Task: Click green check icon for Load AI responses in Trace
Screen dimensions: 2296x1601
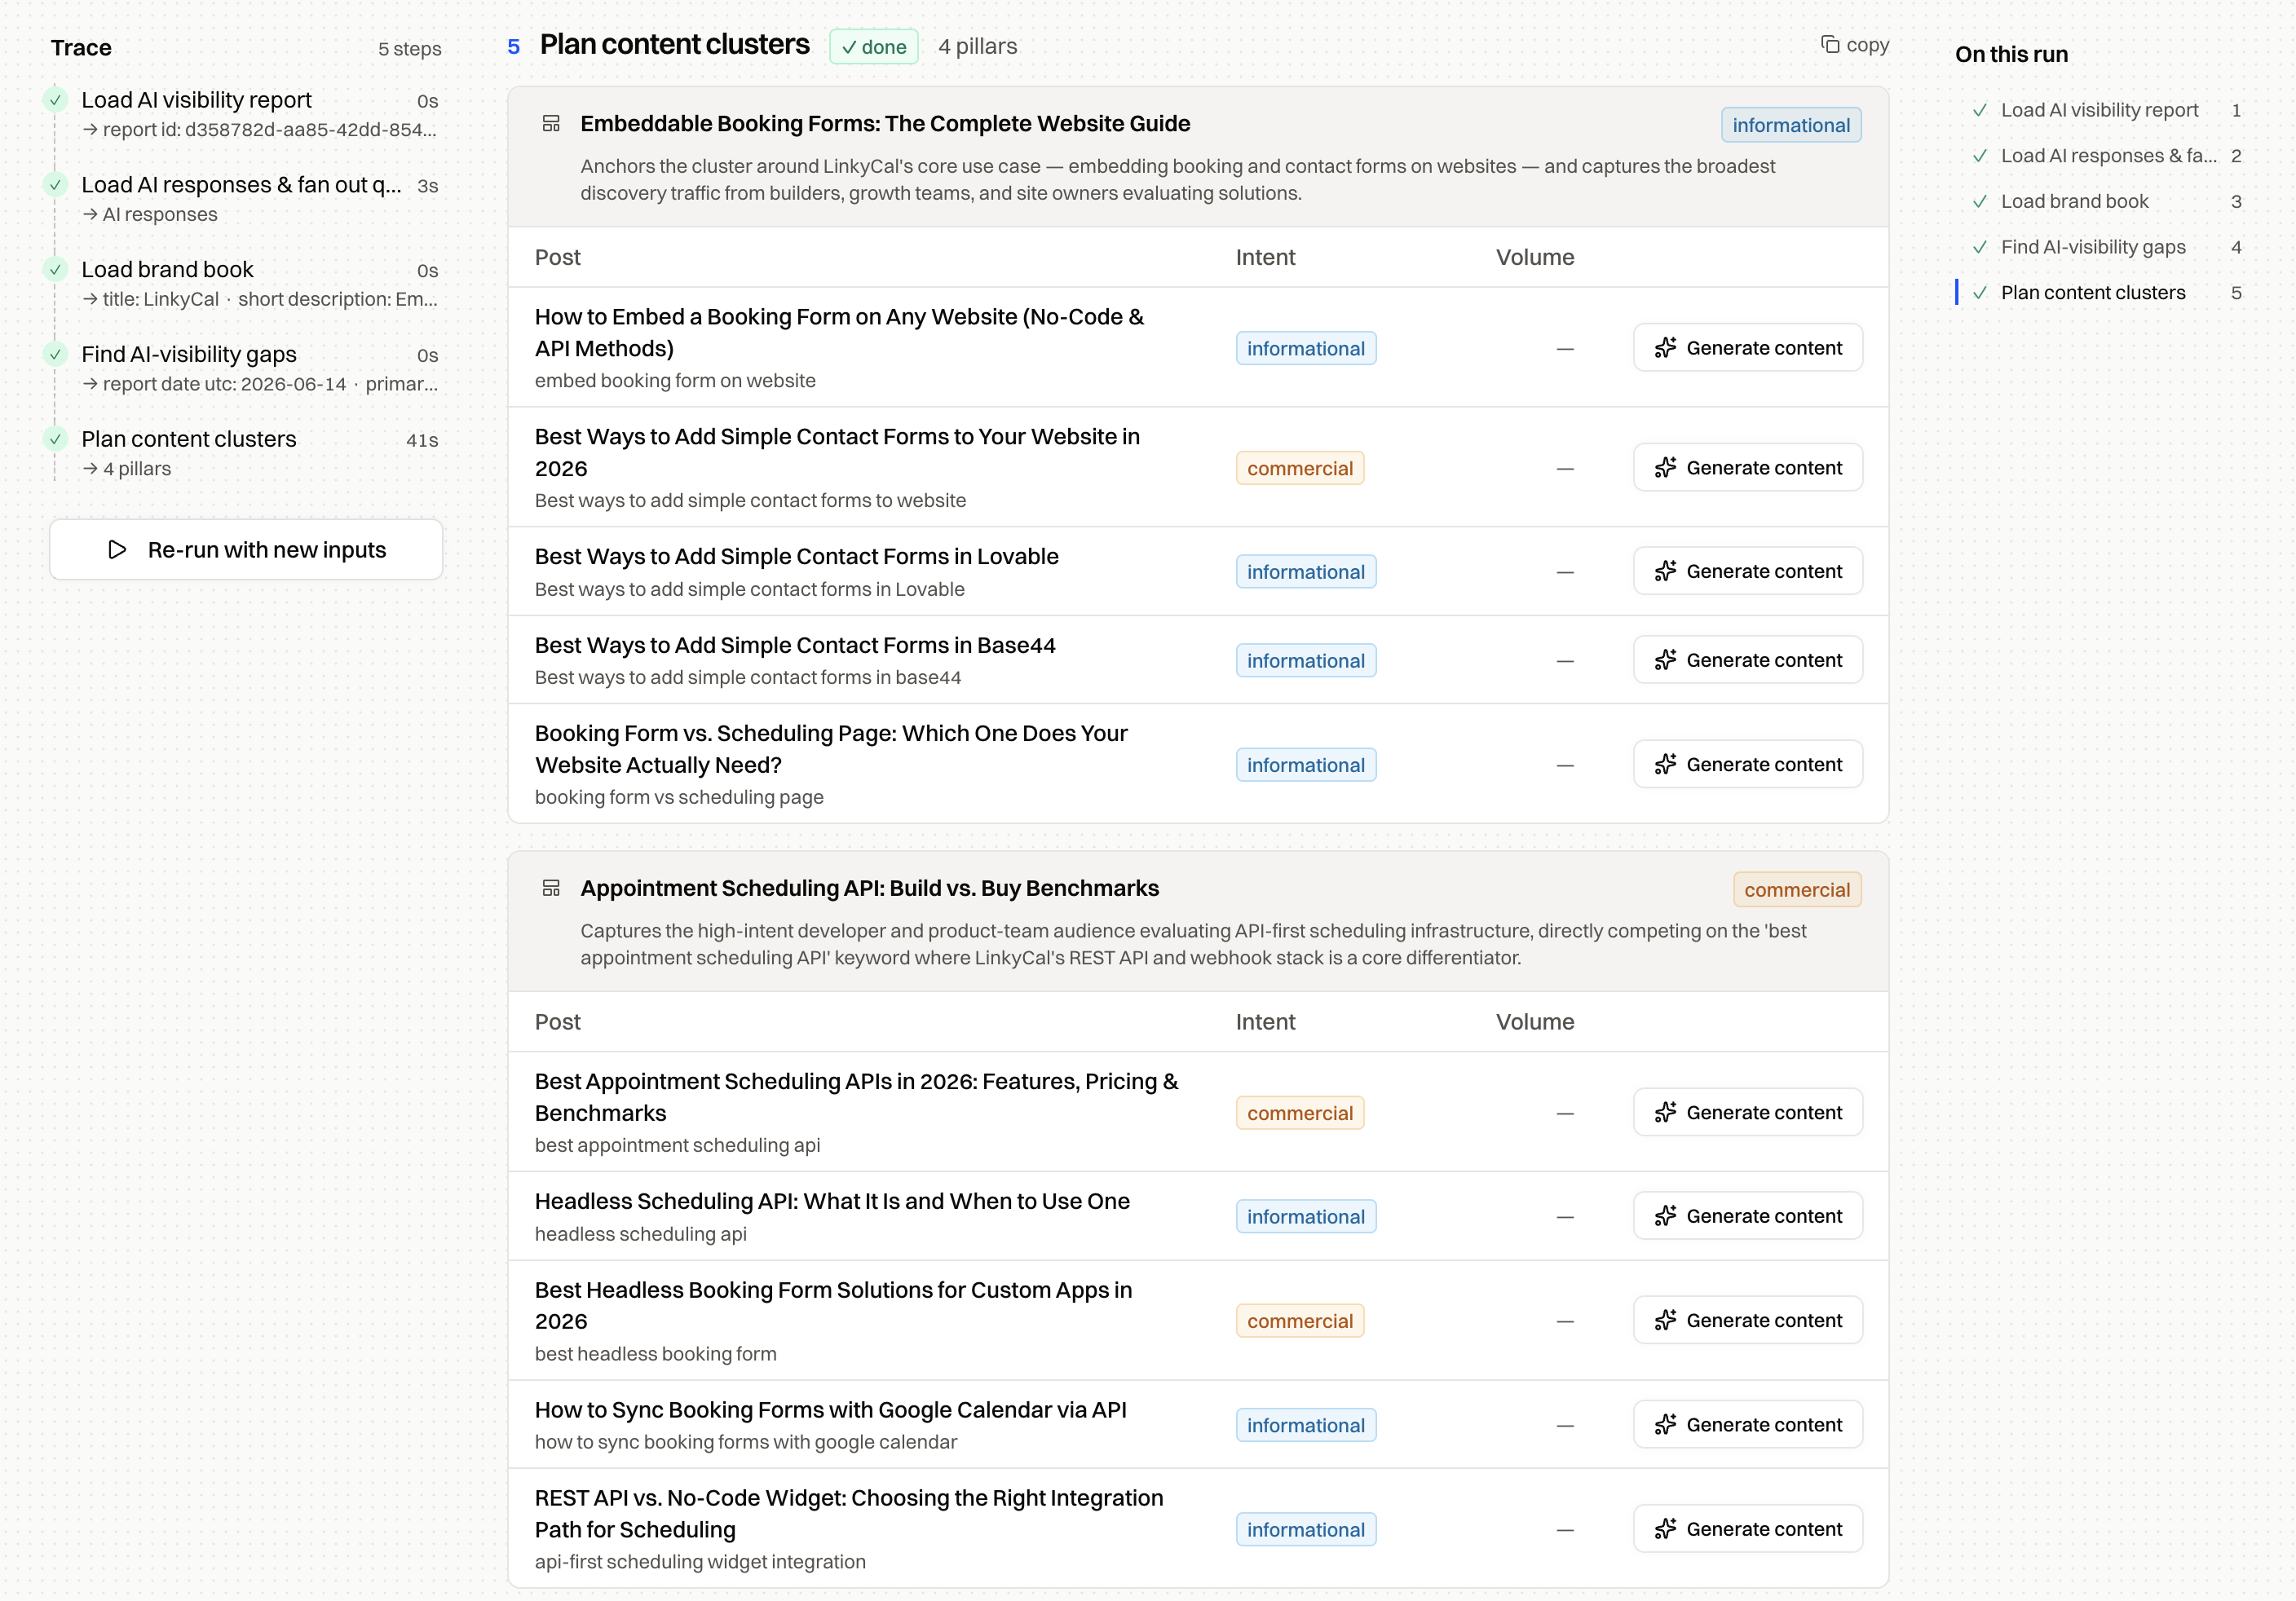Action: click(56, 185)
